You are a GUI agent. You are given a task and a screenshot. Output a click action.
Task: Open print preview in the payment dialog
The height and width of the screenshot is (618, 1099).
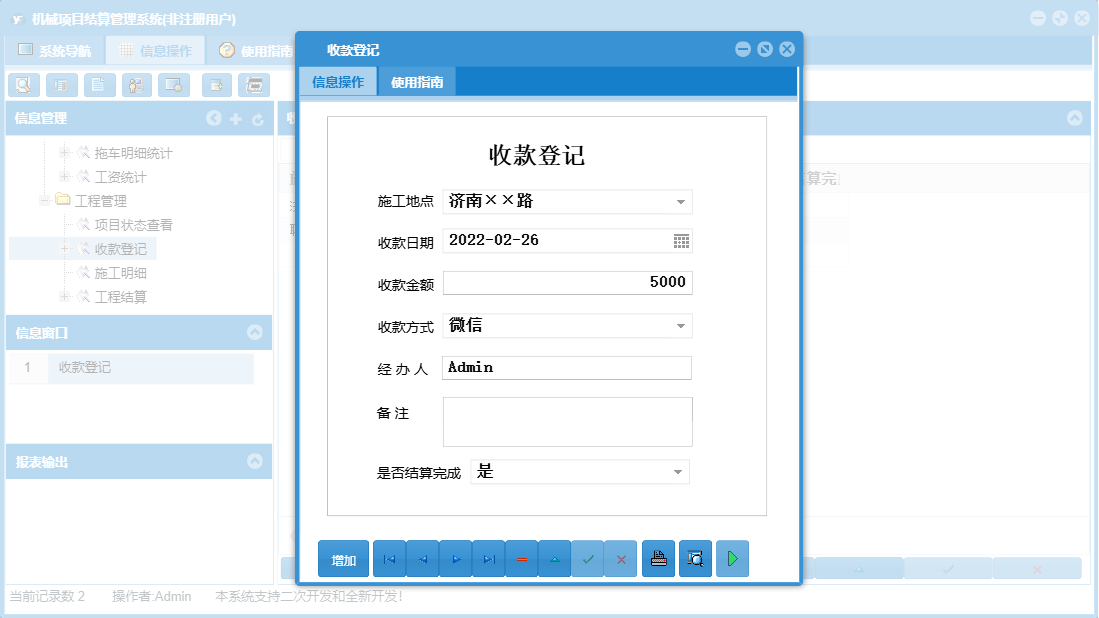(x=696, y=558)
